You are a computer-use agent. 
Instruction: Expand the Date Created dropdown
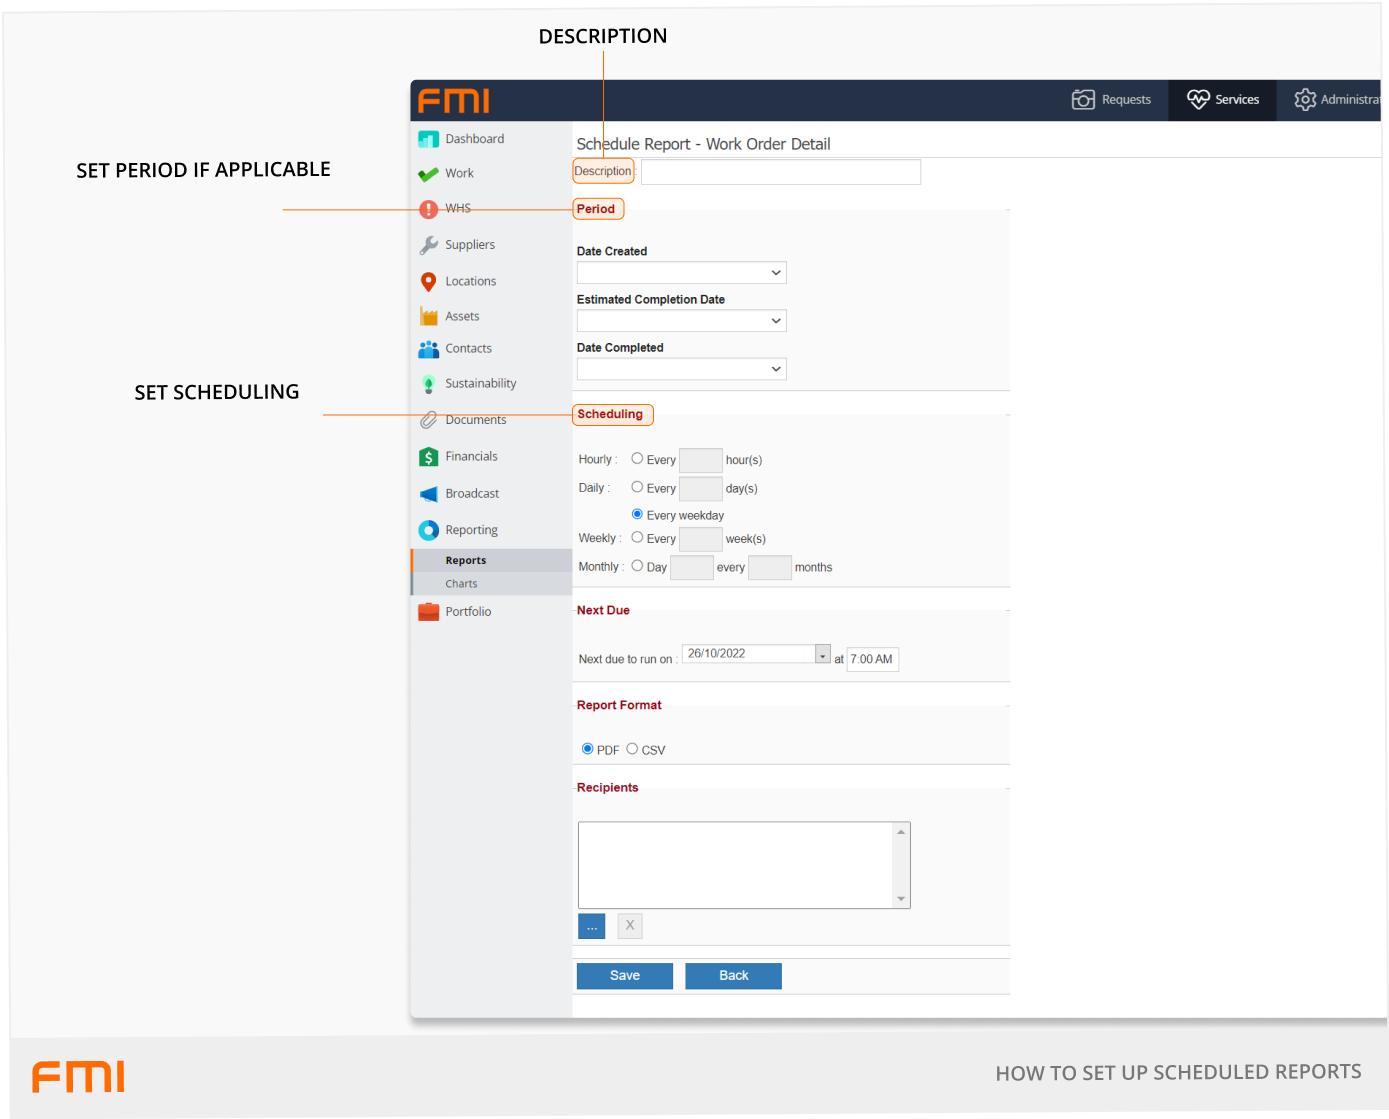click(681, 273)
